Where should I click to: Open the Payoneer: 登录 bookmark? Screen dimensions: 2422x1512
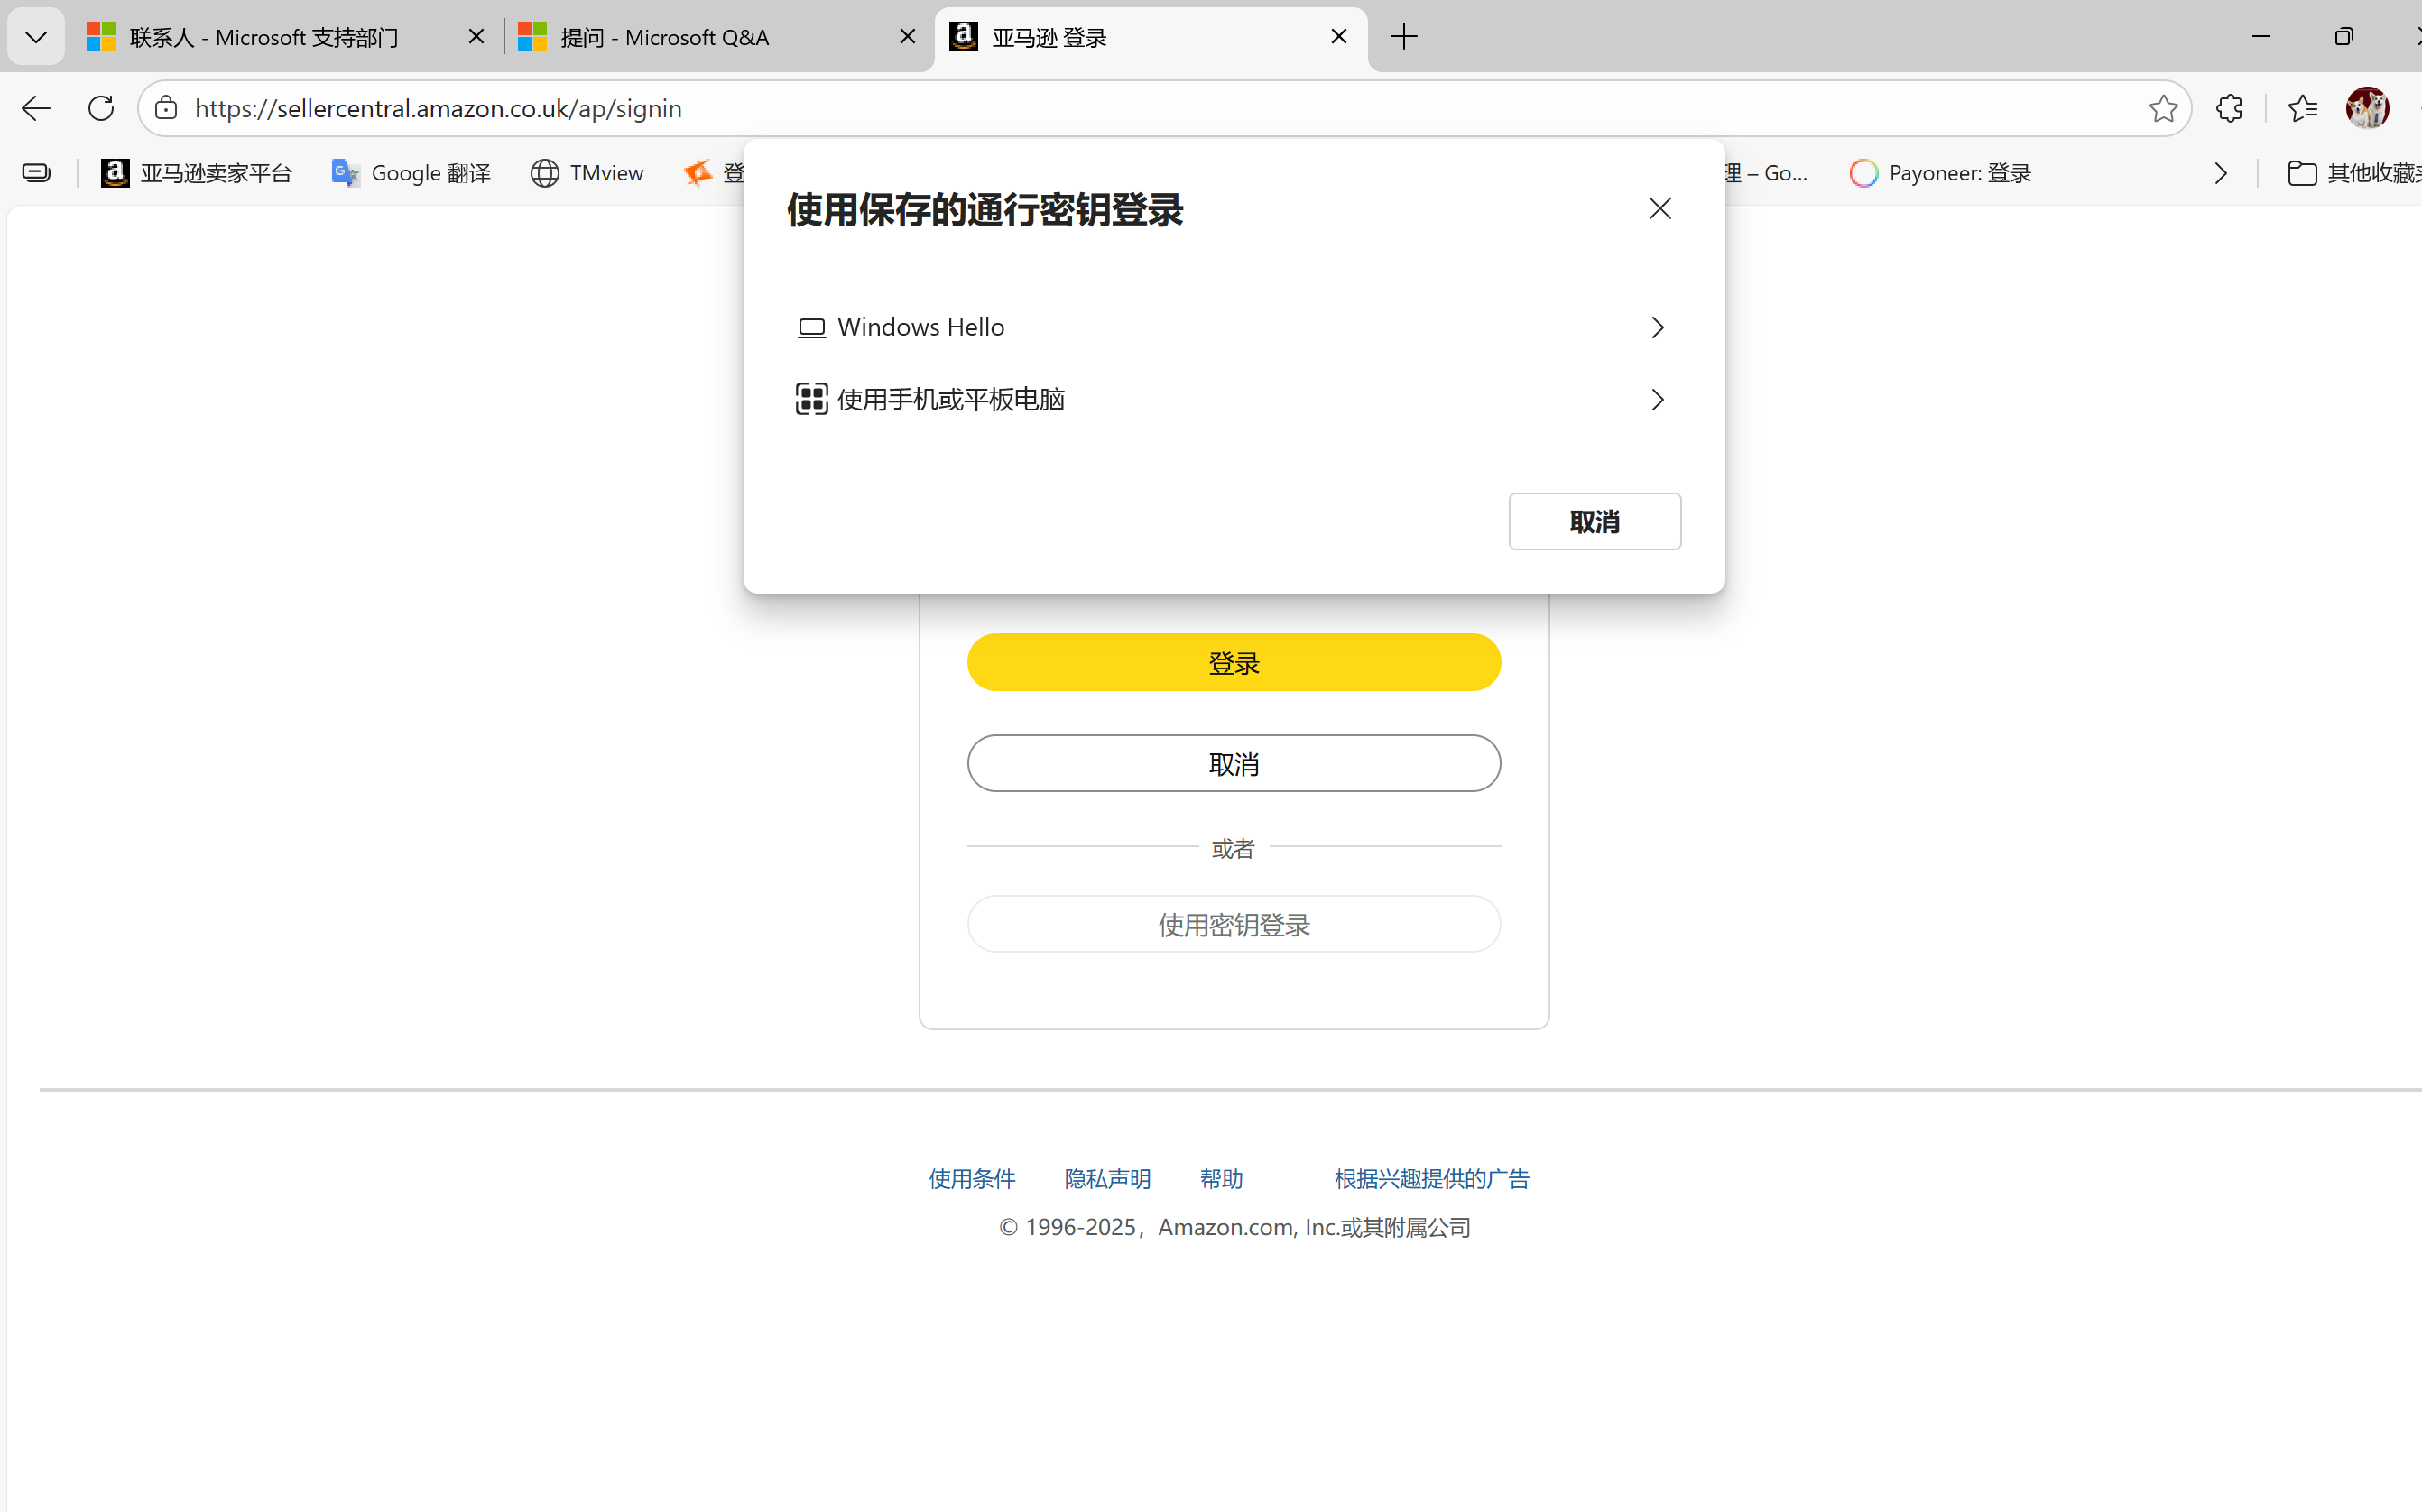pyautogui.click(x=1939, y=172)
